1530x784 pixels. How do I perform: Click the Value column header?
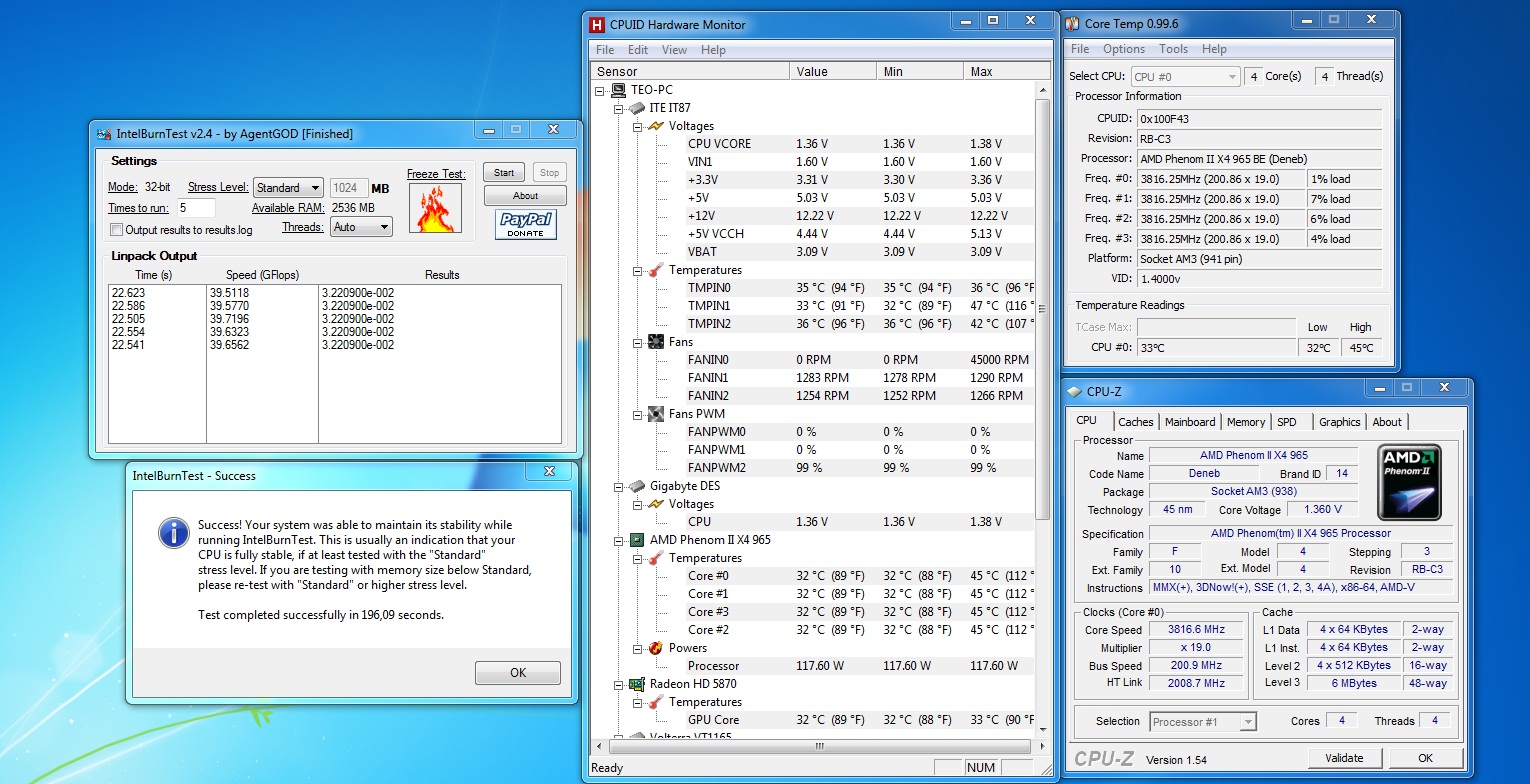tap(832, 72)
